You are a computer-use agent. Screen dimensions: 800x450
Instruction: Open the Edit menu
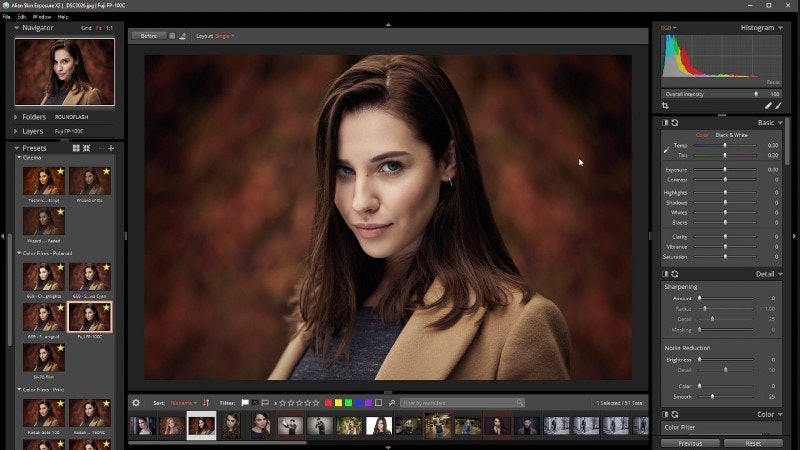(x=21, y=16)
